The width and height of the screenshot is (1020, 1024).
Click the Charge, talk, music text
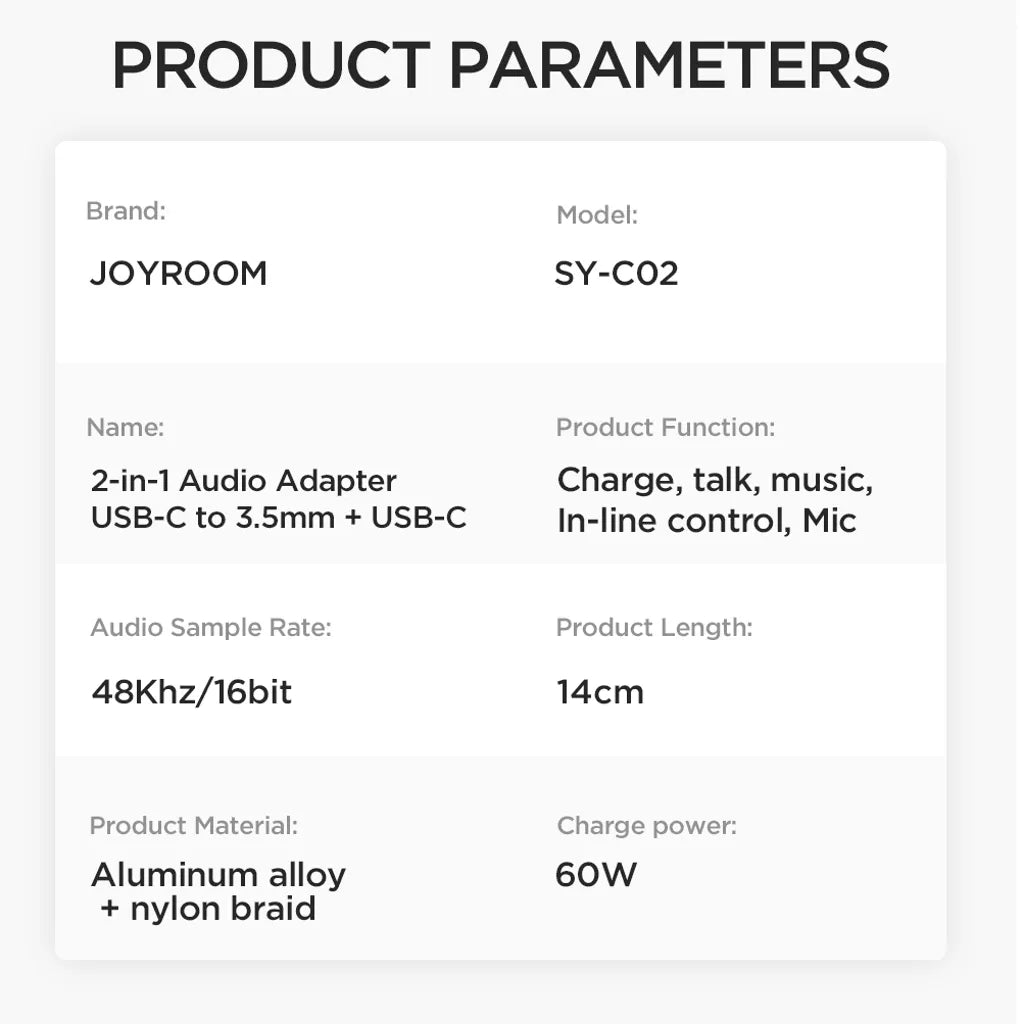pos(715,480)
